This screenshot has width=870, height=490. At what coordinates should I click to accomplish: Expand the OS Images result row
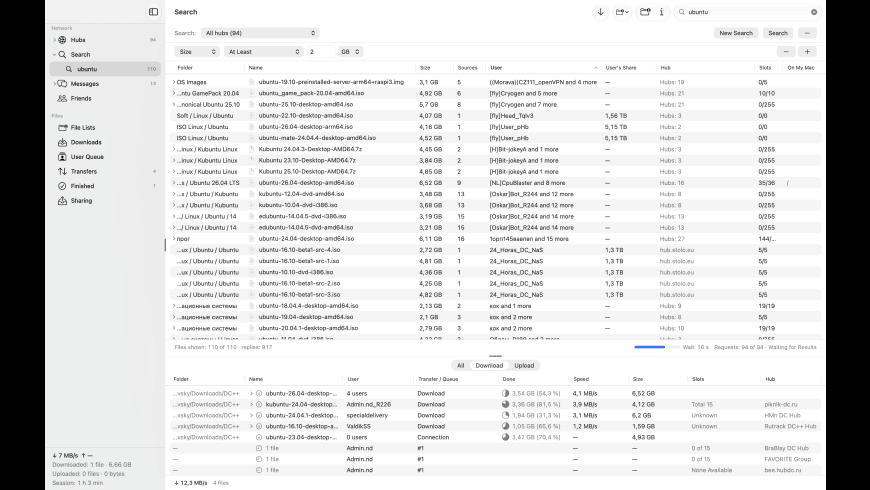click(x=174, y=82)
